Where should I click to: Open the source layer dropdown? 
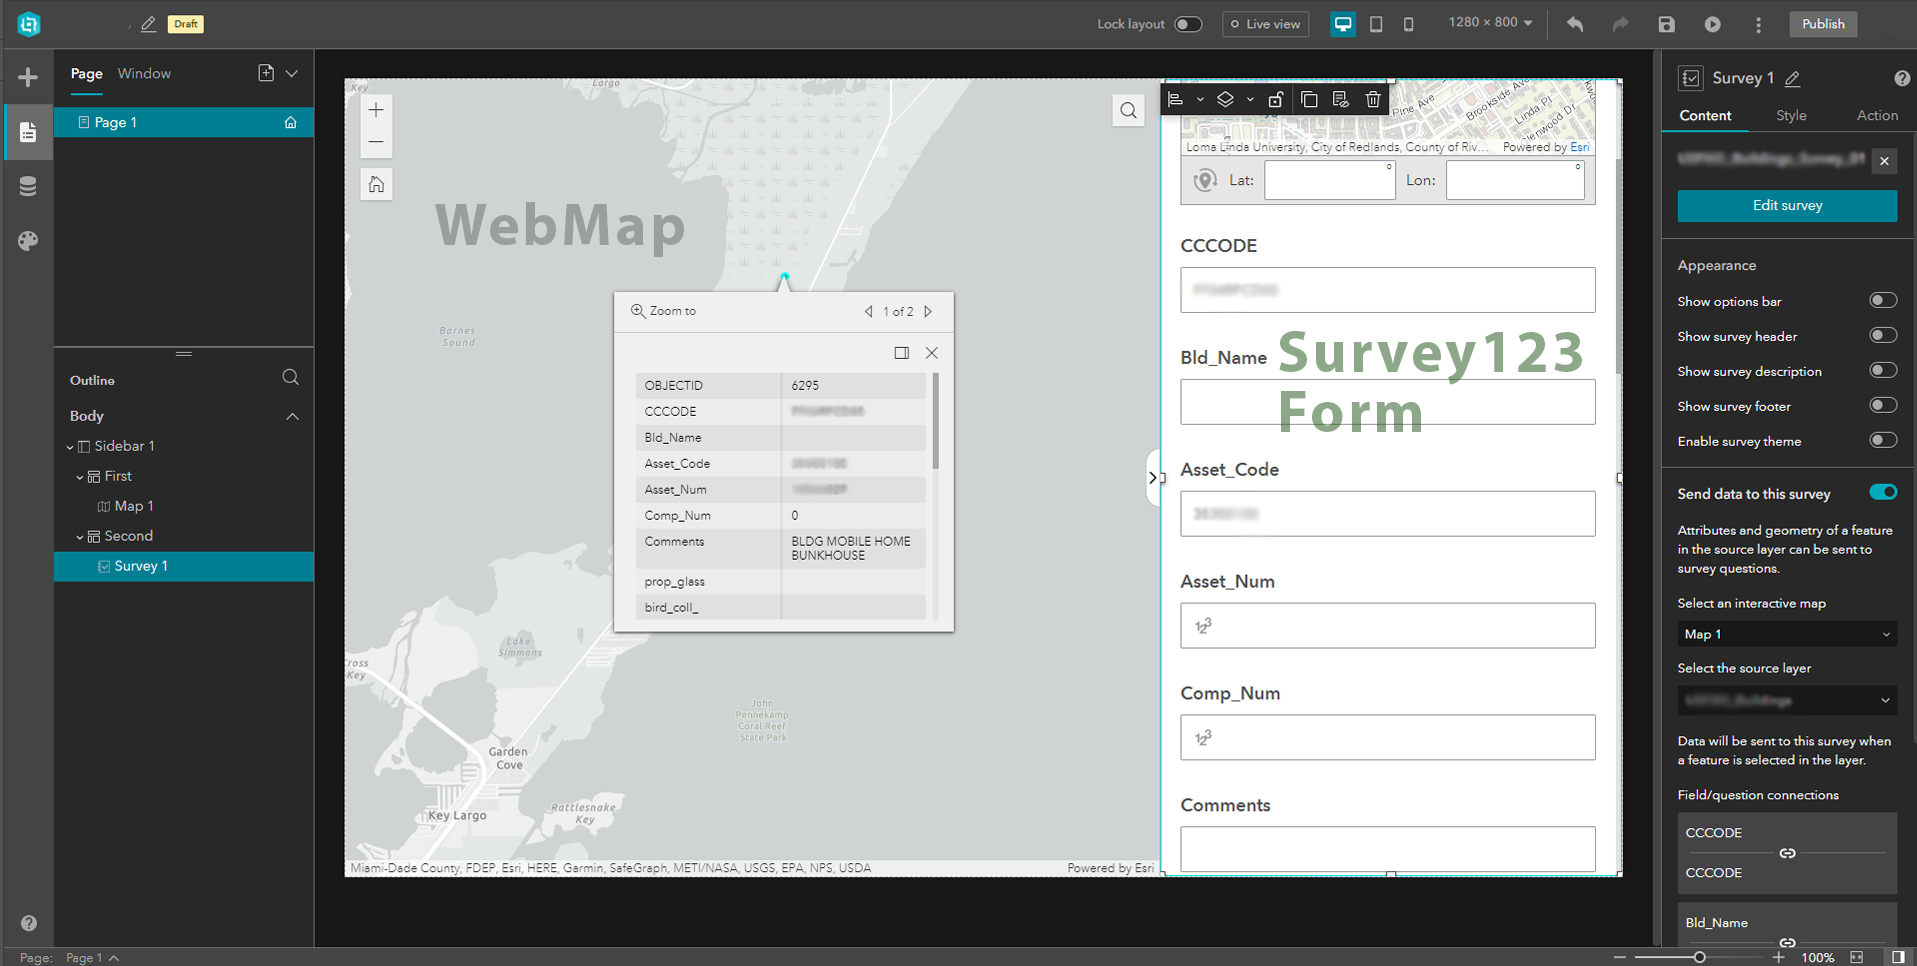(x=1787, y=700)
